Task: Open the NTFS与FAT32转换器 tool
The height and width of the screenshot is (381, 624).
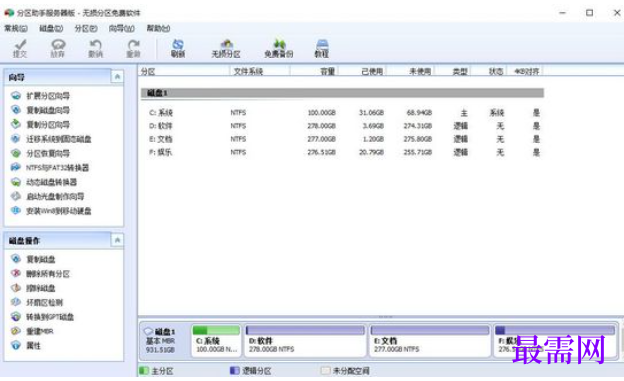Action: (x=50, y=168)
